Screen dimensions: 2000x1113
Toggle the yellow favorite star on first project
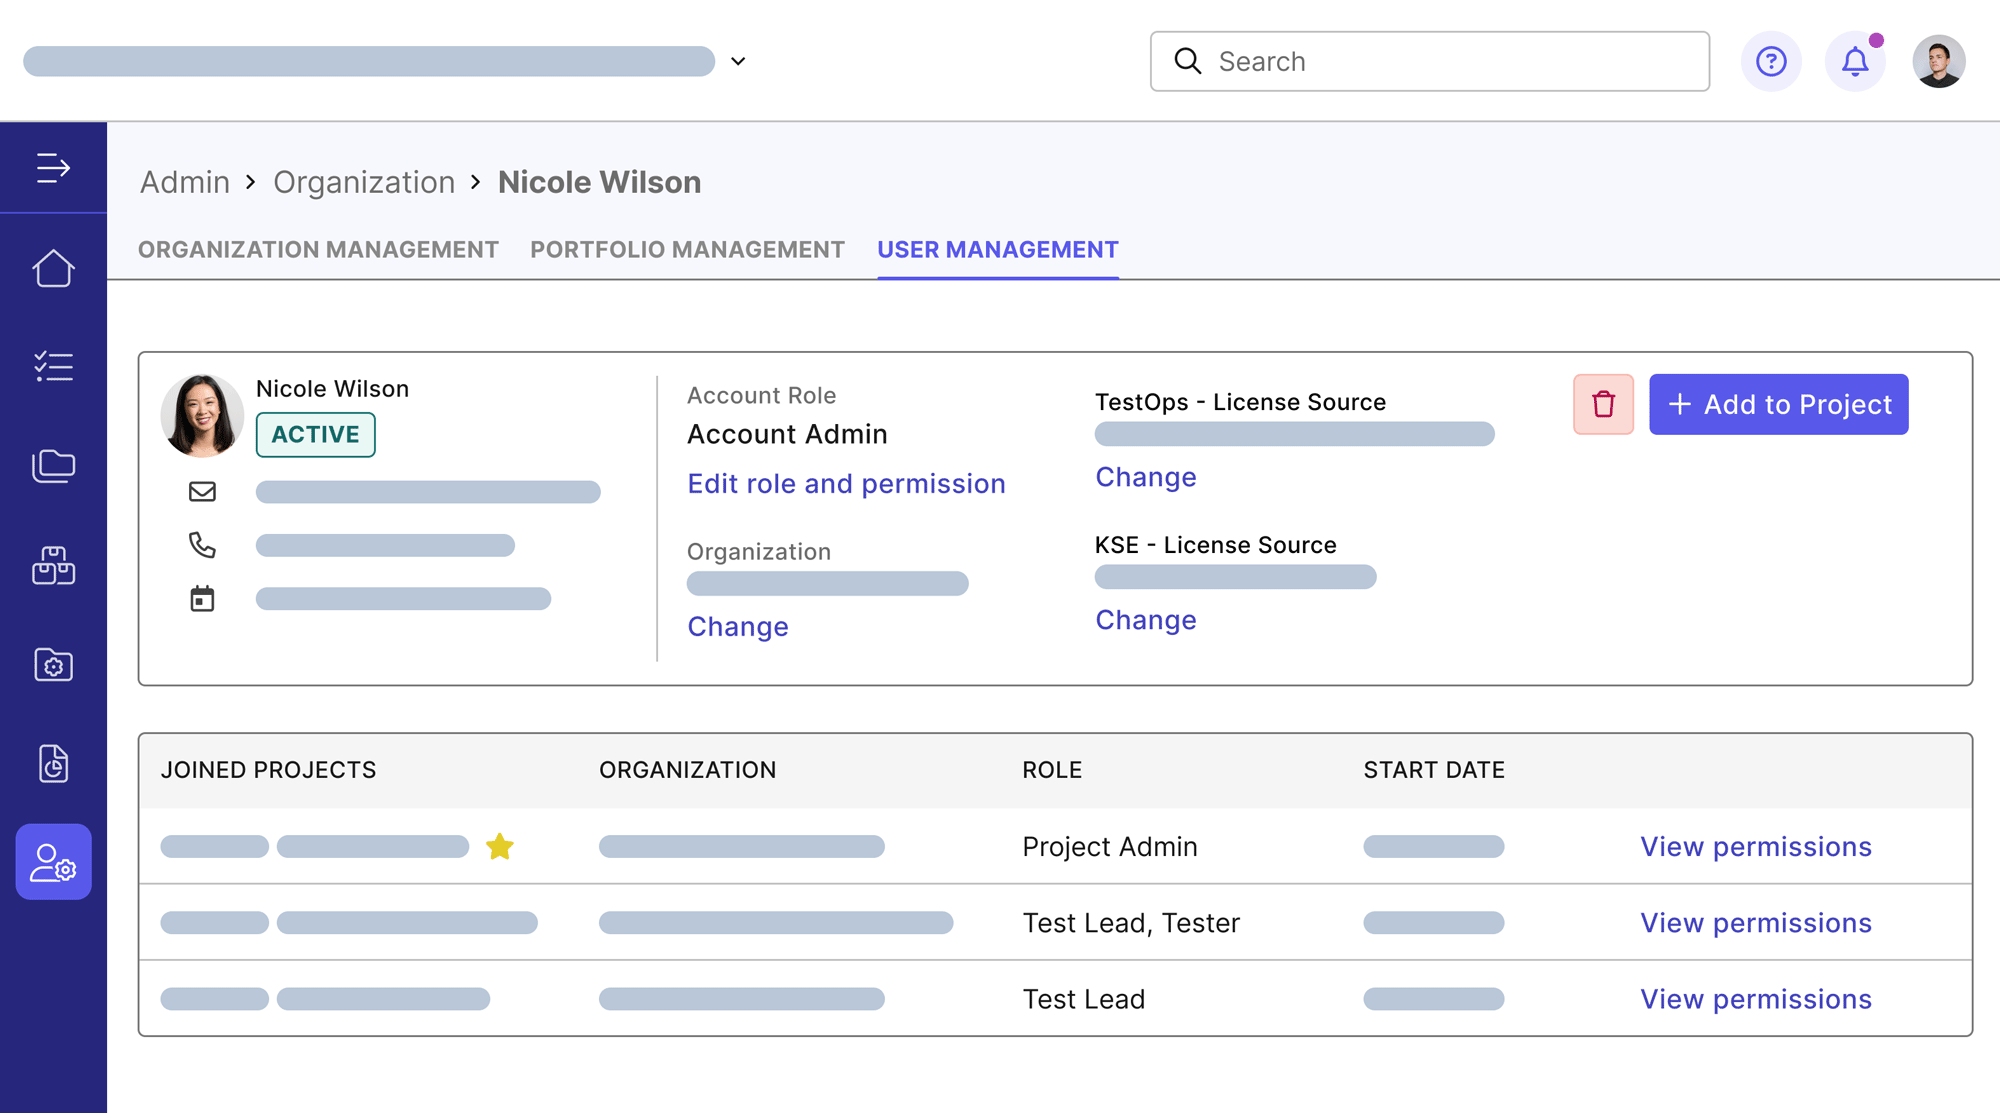click(x=499, y=847)
